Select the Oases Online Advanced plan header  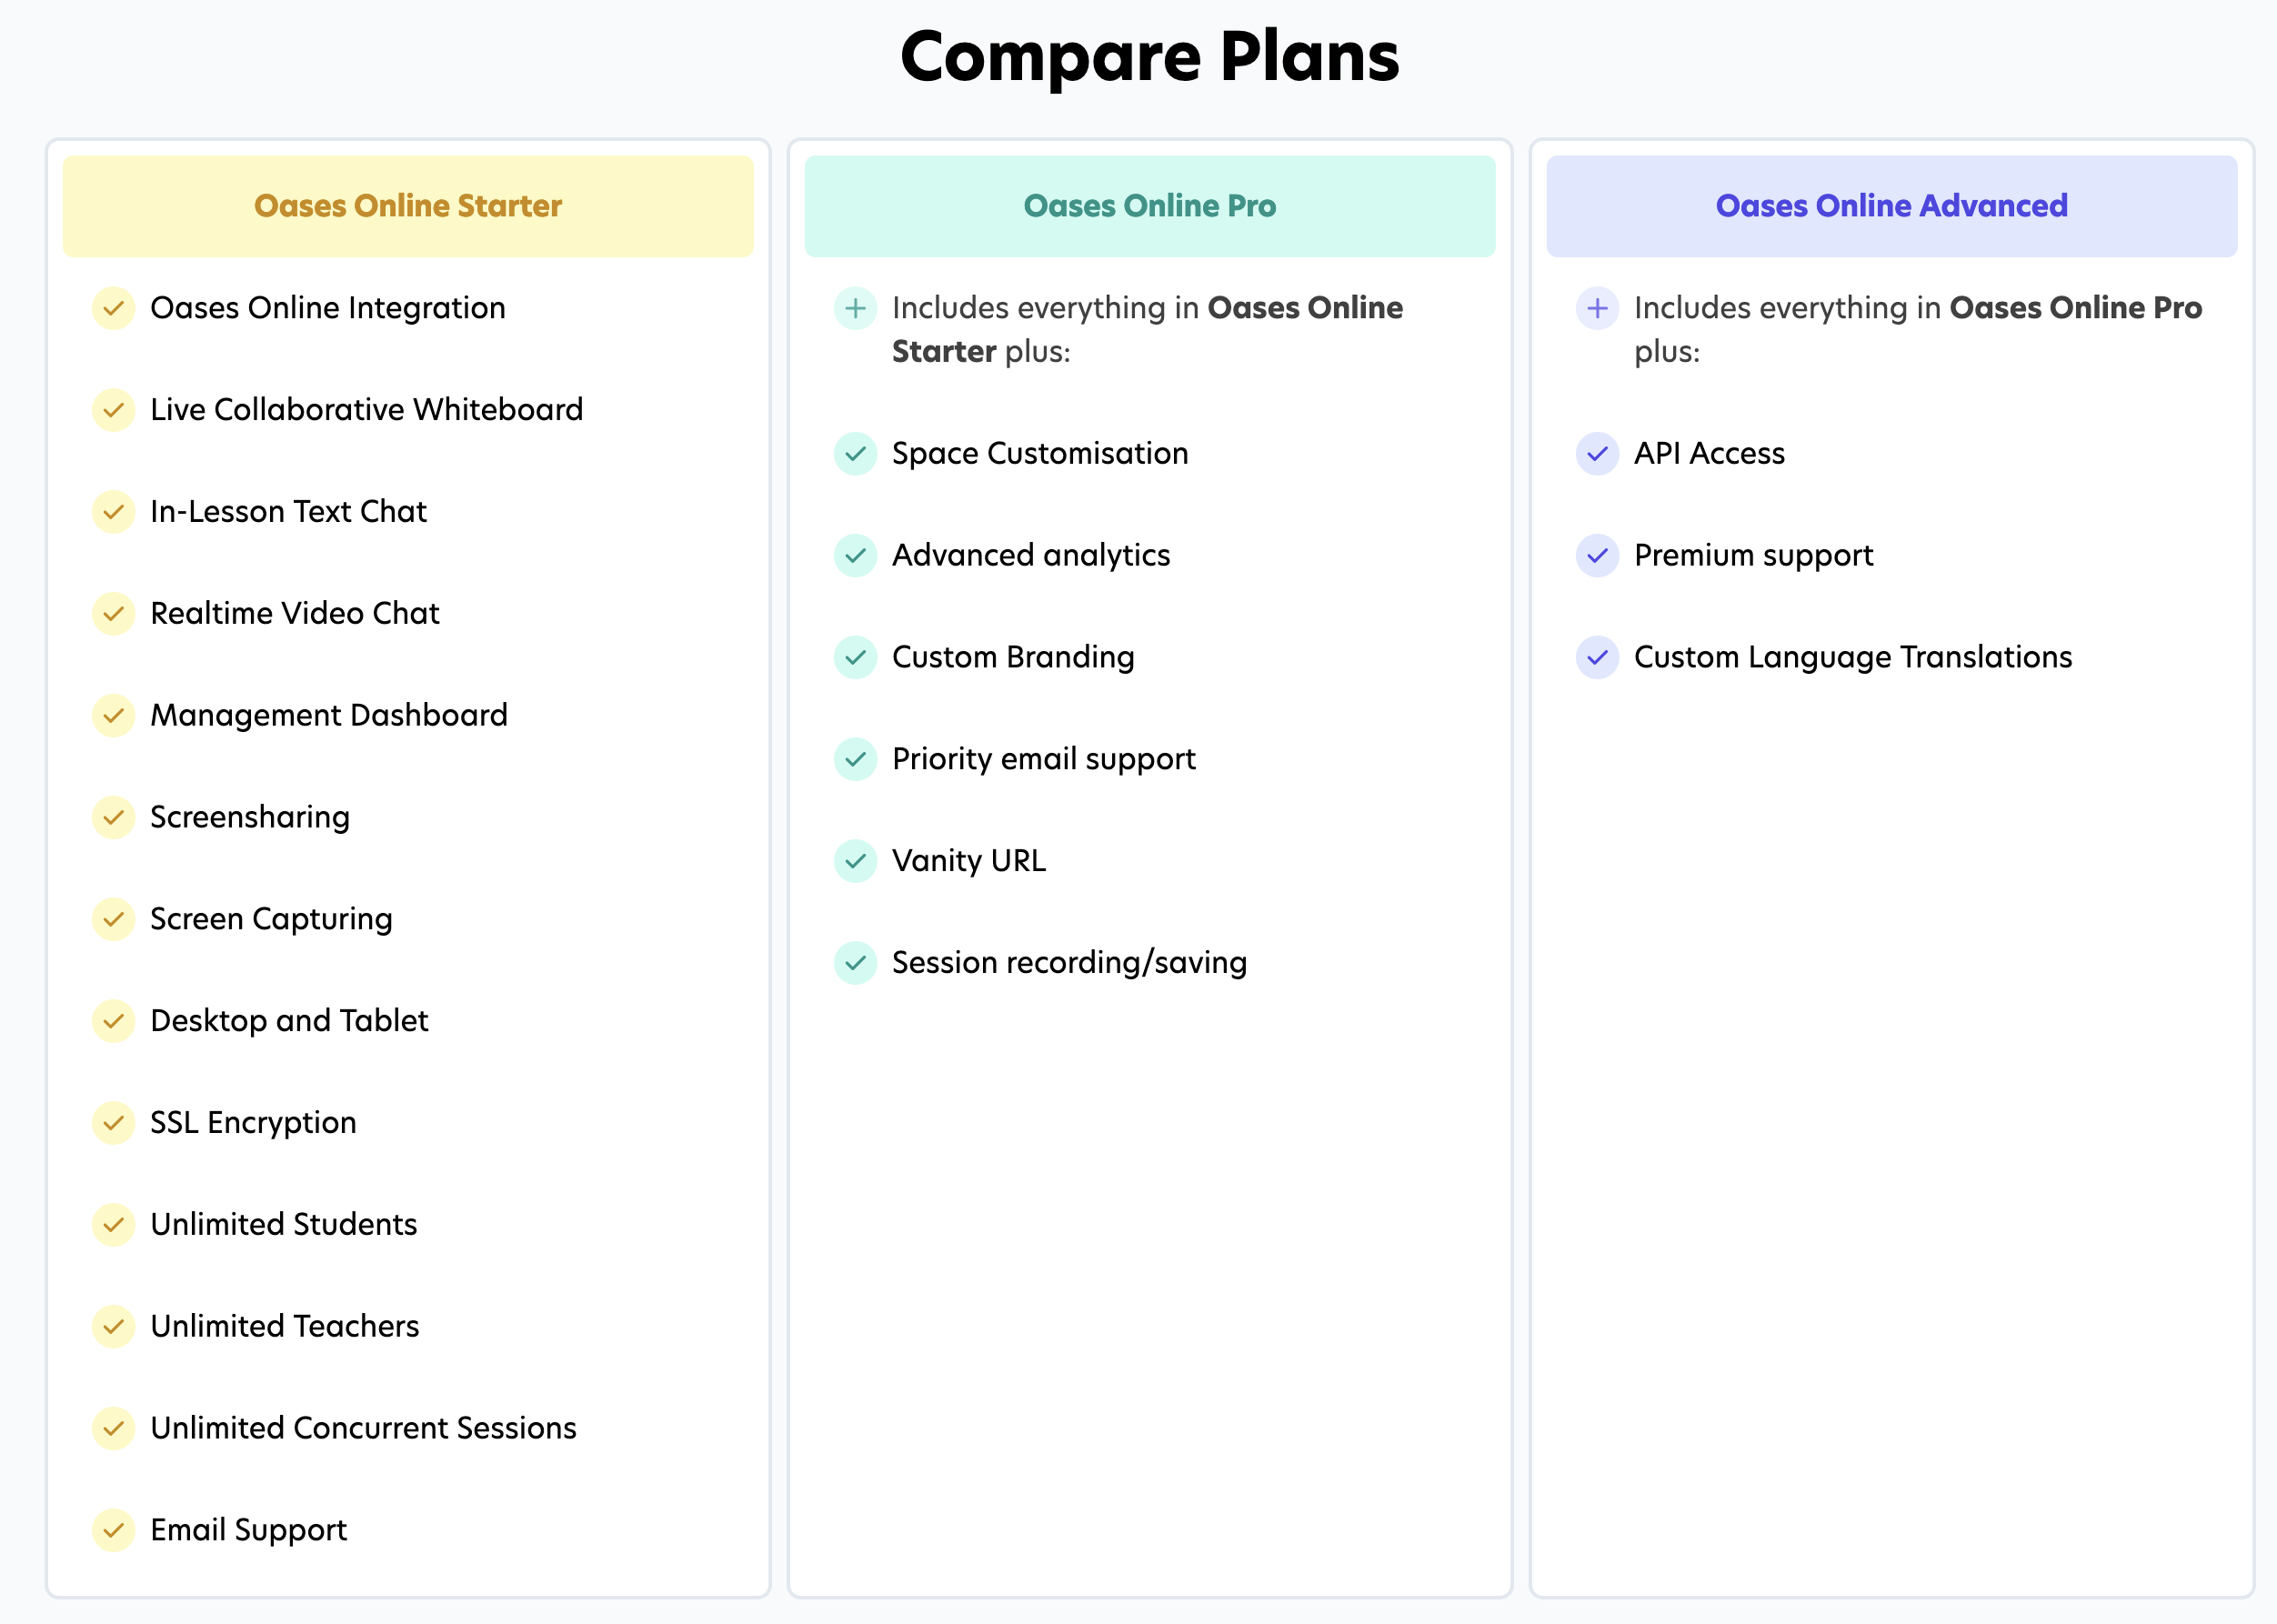[x=1892, y=206]
